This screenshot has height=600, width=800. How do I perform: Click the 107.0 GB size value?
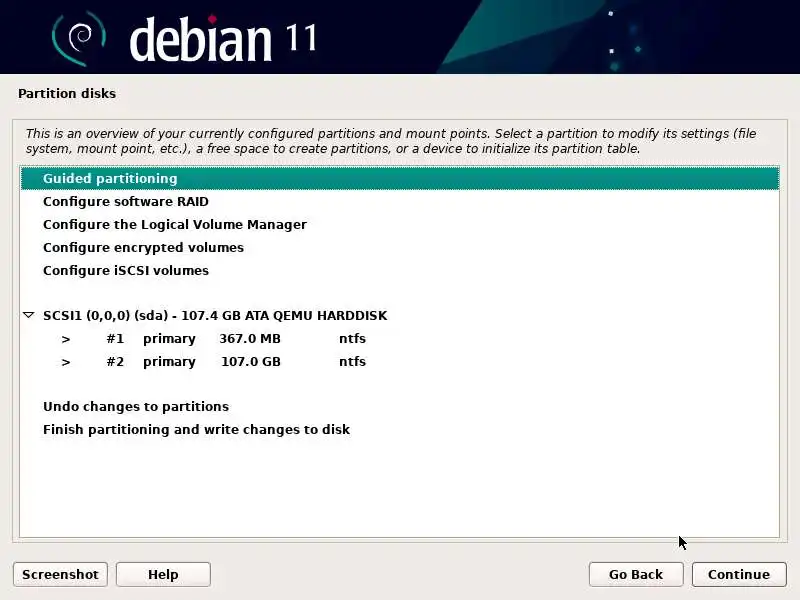251,362
